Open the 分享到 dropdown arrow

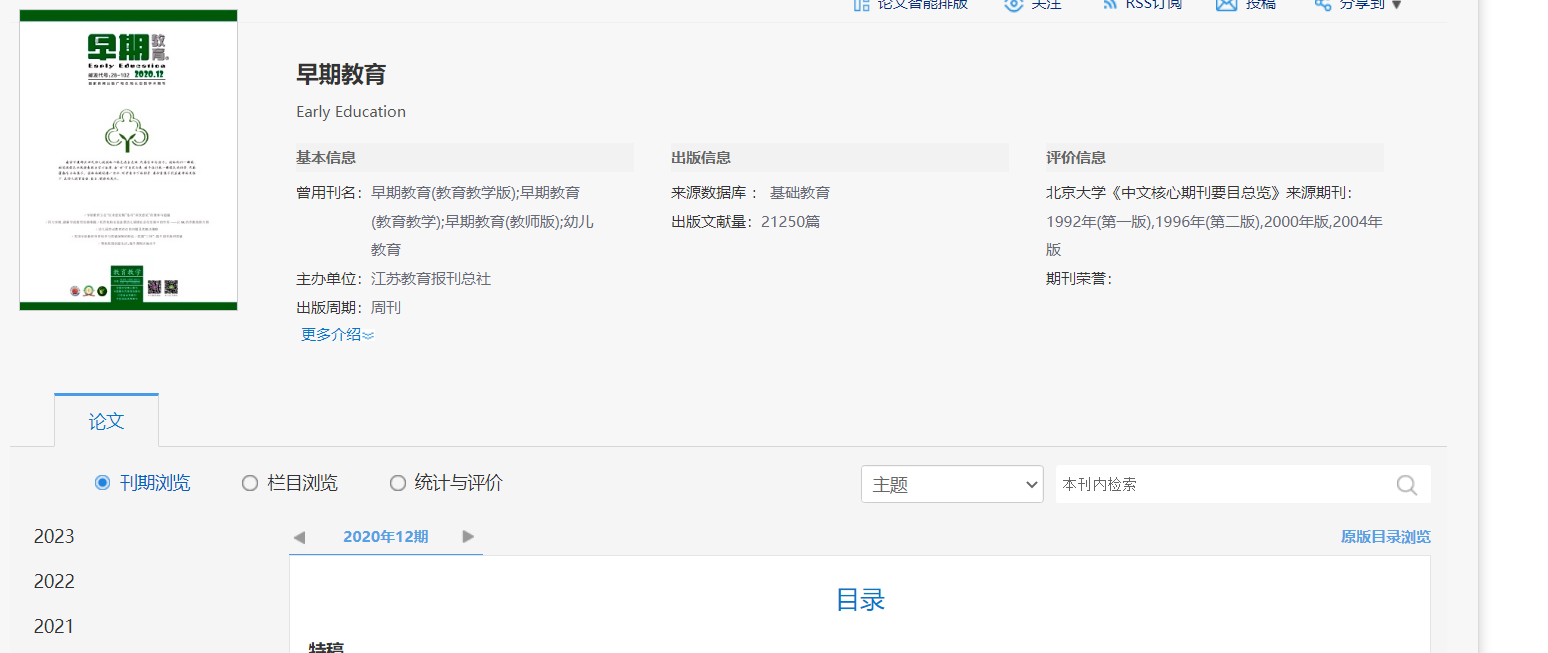(x=1397, y=5)
